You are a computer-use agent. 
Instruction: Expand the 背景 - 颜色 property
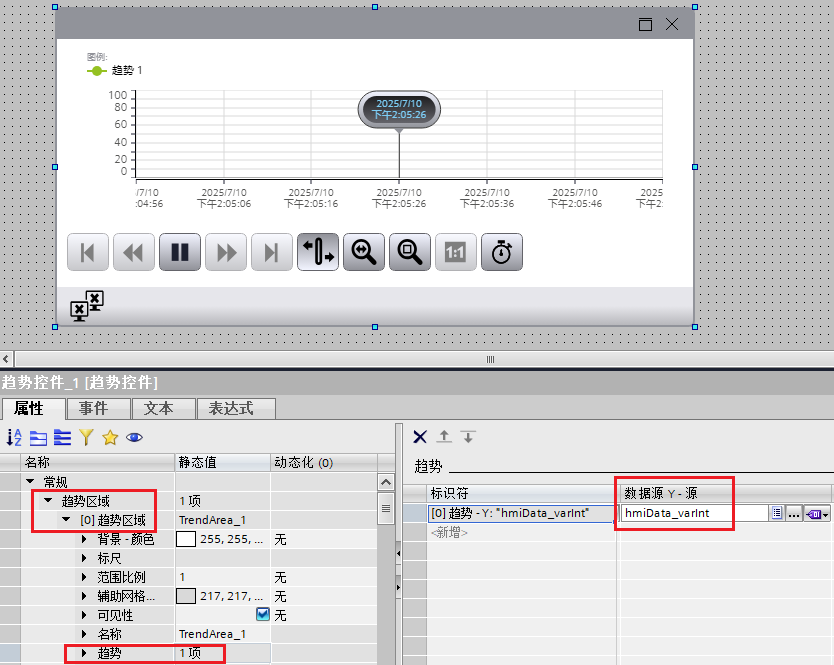click(84, 539)
